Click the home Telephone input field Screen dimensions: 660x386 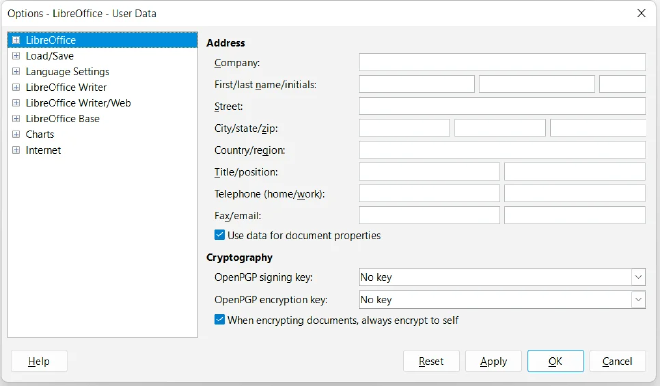tap(429, 194)
